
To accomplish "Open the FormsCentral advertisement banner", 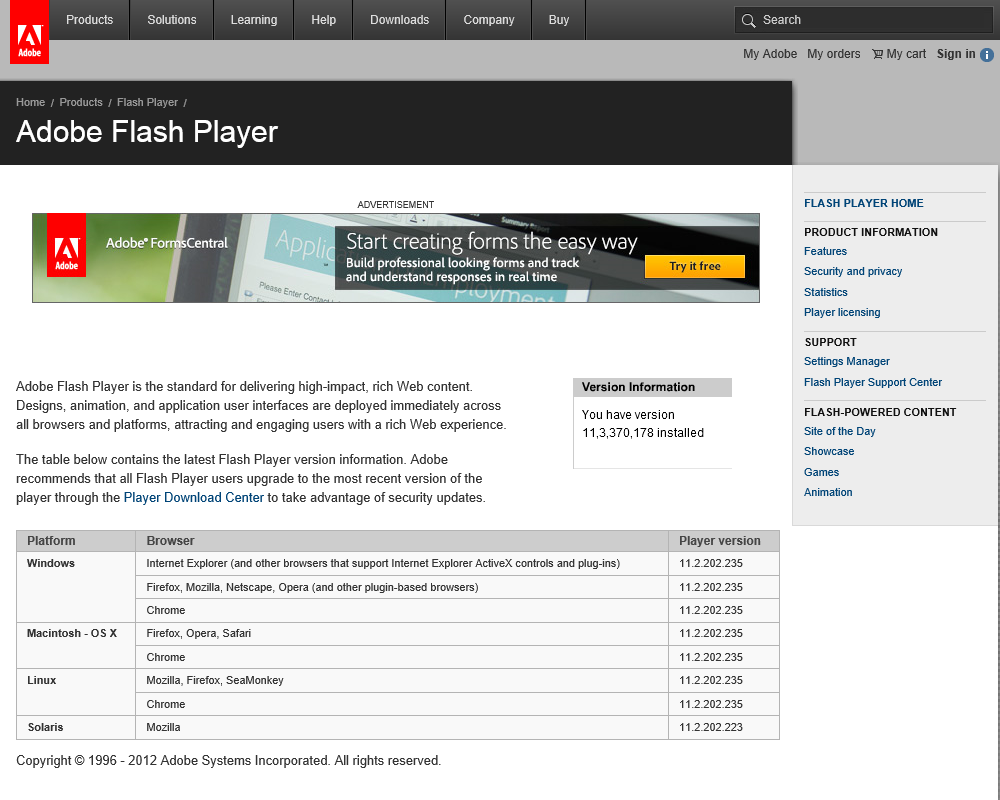I will (x=395, y=258).
